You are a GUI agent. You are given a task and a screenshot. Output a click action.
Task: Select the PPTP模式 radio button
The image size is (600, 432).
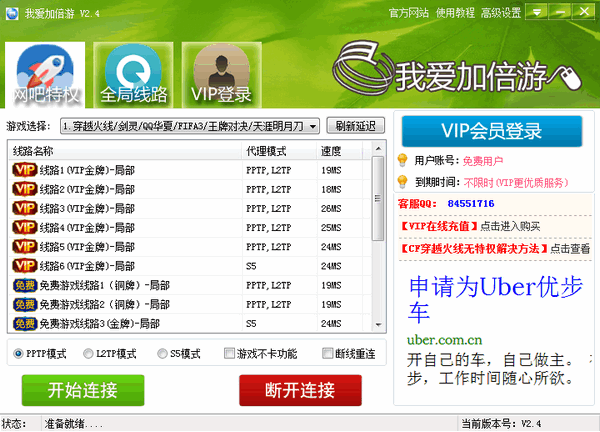[x=18, y=354]
